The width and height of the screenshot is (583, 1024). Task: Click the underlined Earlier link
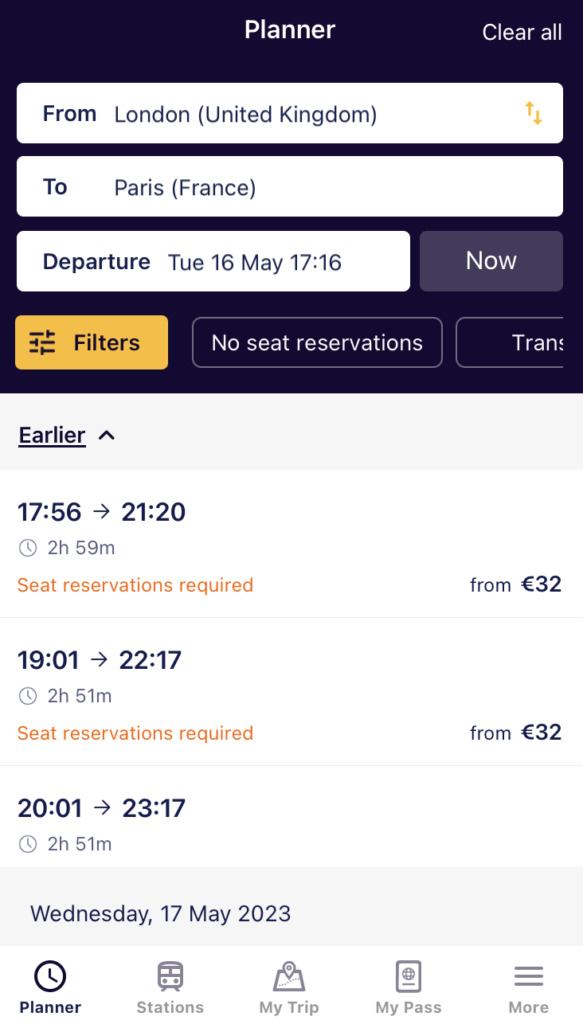(52, 435)
